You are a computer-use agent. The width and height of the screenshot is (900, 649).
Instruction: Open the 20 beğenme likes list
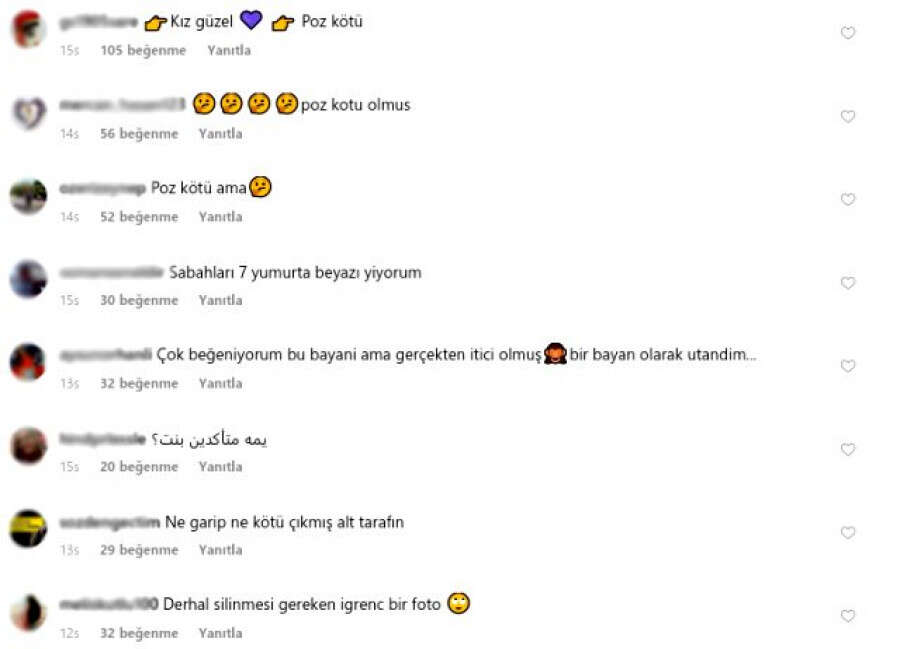coord(139,467)
